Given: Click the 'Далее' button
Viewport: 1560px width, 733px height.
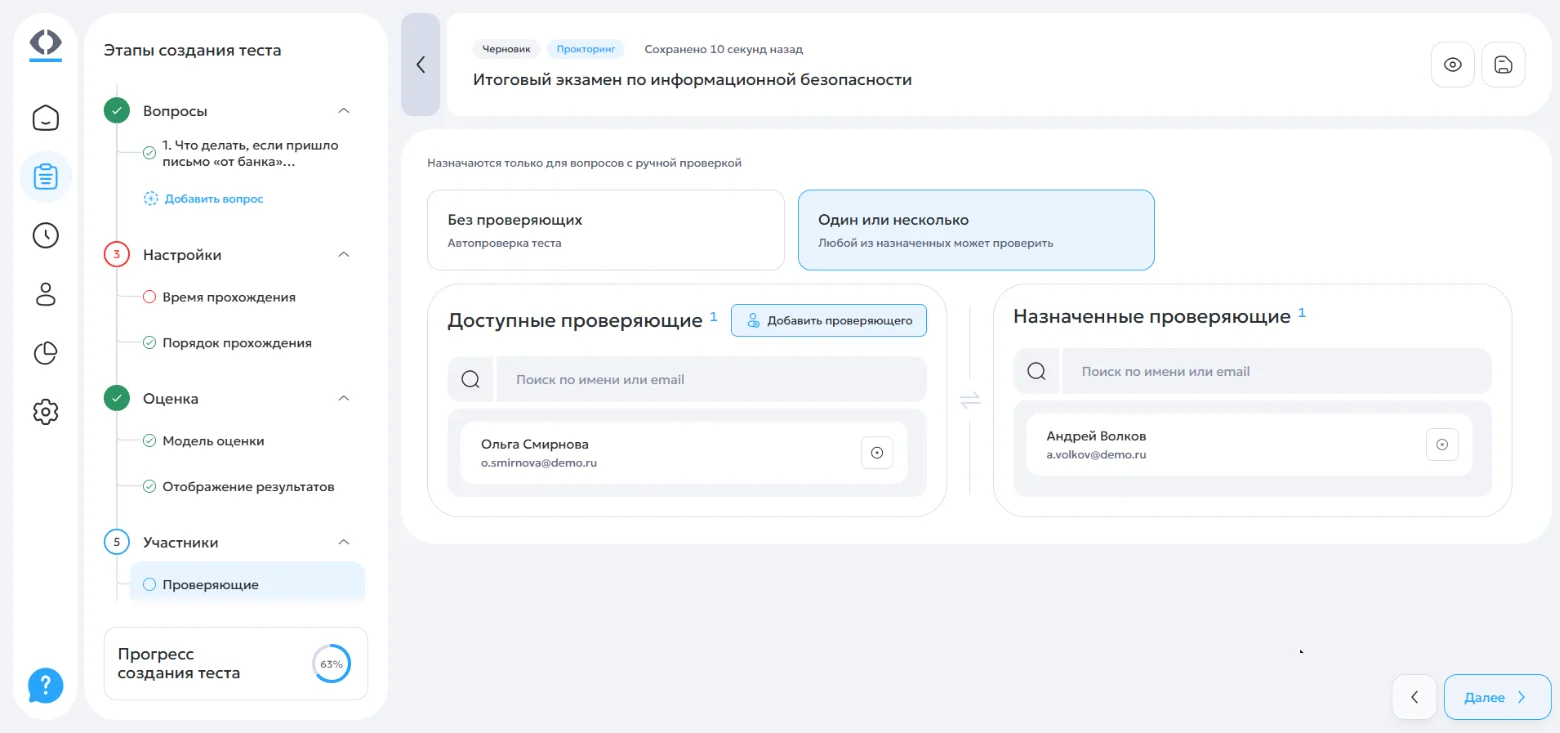Looking at the screenshot, I should pos(1497,697).
